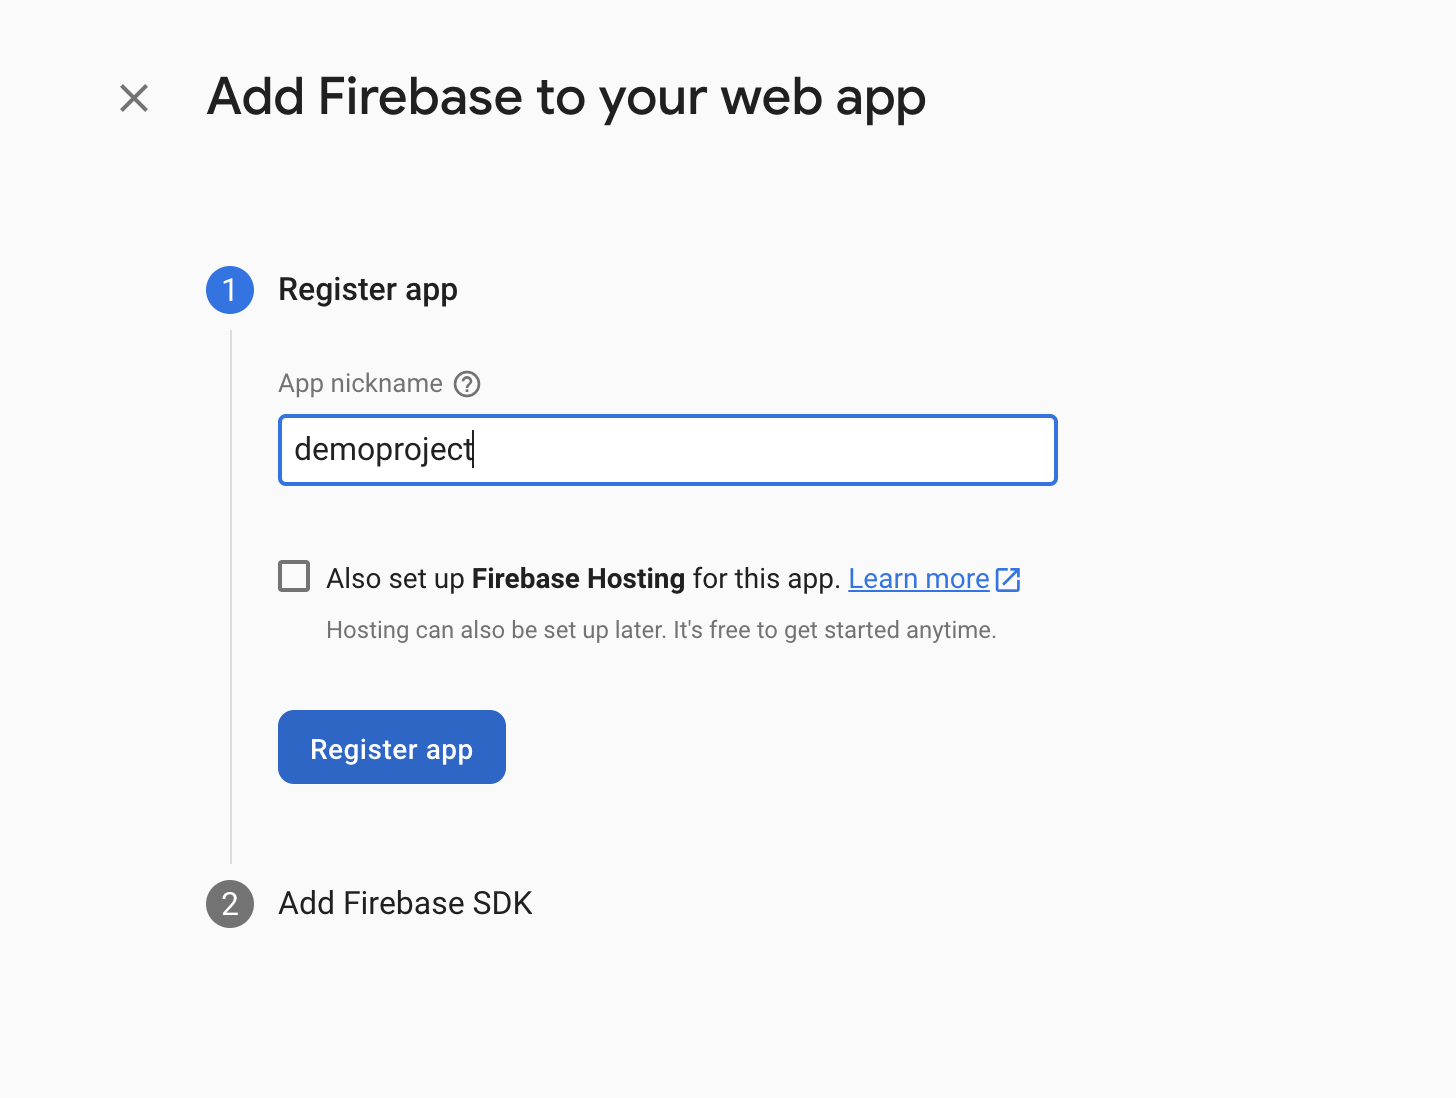Image resolution: width=1456 pixels, height=1098 pixels.
Task: Close the Add Firebase dialog
Action: pyautogui.click(x=134, y=98)
